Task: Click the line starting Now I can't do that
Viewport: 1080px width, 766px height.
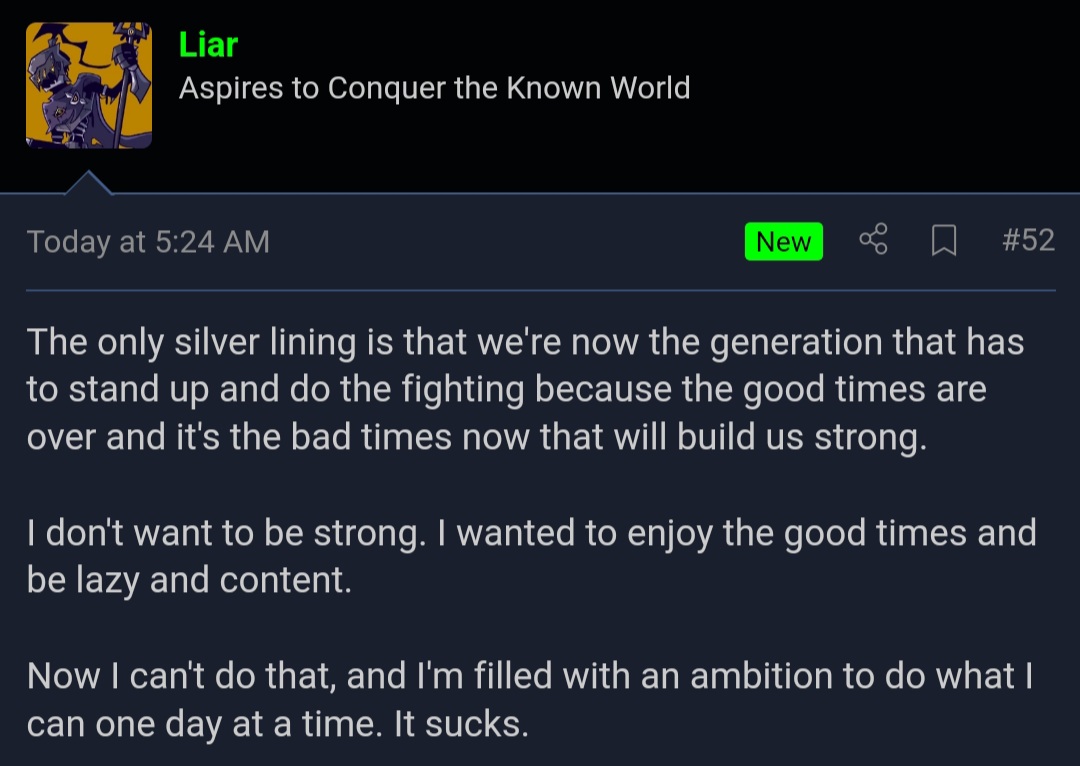Action: click(x=530, y=676)
